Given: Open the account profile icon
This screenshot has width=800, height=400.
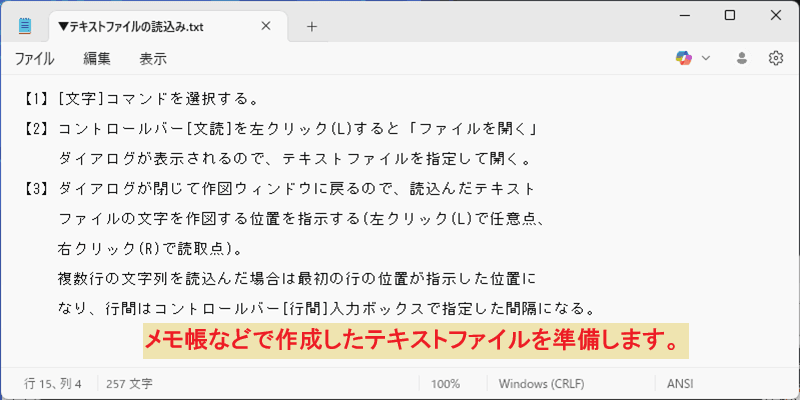Looking at the screenshot, I should [x=742, y=58].
